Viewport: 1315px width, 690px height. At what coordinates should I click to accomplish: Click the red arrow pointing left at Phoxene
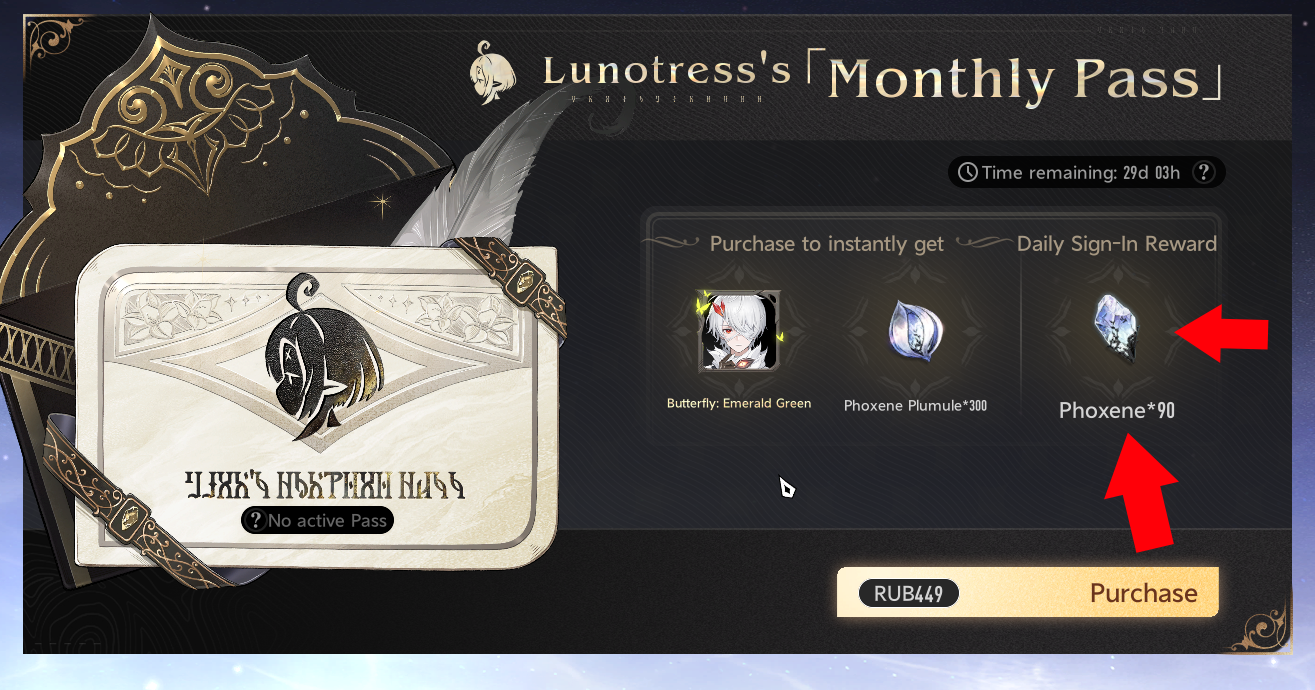tap(1220, 335)
